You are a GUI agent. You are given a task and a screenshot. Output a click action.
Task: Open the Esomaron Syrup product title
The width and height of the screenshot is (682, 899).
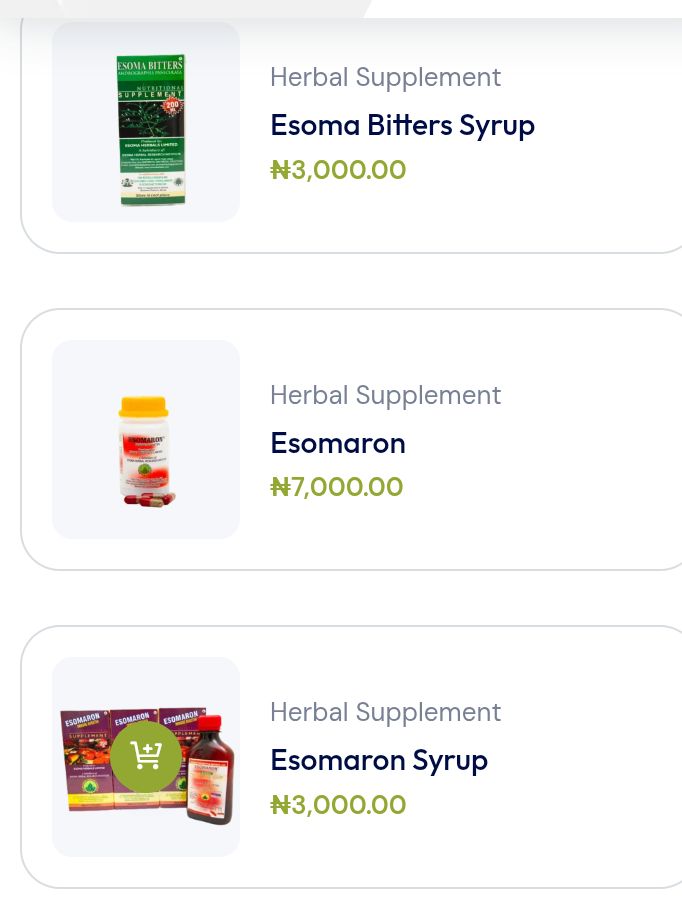379,760
